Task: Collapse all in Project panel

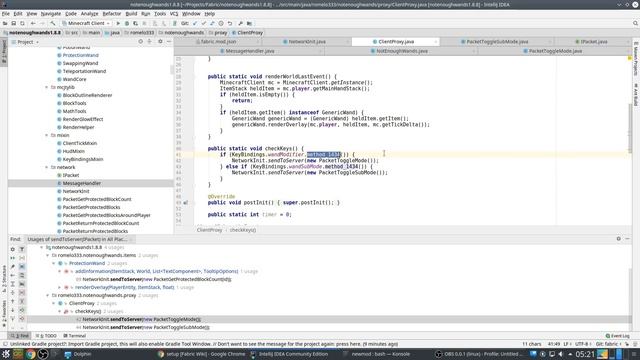Action: (x=149, y=42)
